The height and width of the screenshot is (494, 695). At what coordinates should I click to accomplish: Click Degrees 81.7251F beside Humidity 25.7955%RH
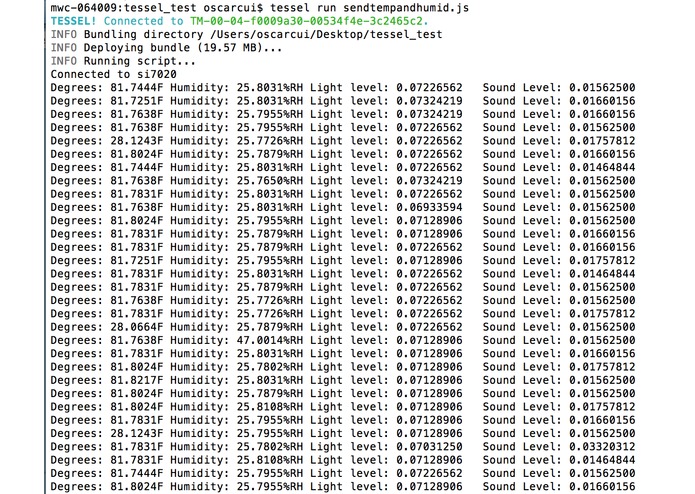point(137,260)
